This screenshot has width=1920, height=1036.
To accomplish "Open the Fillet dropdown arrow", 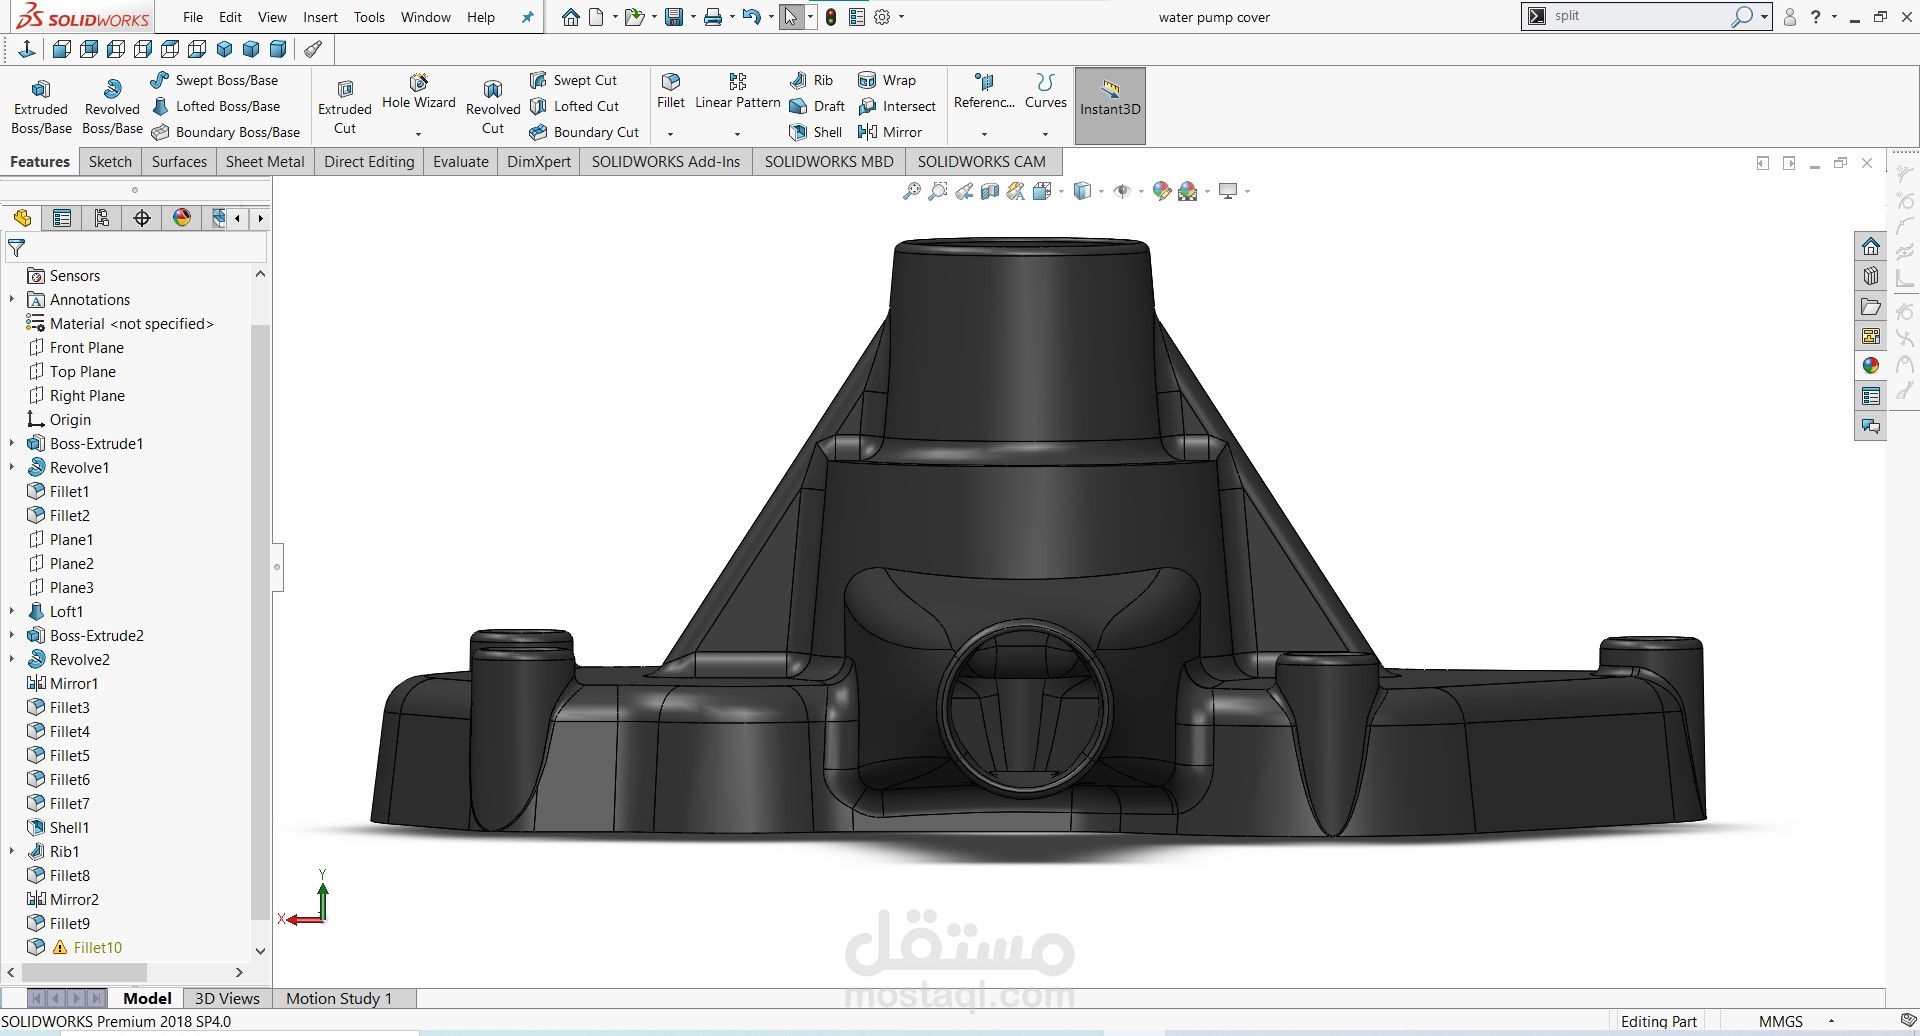I will (x=671, y=134).
